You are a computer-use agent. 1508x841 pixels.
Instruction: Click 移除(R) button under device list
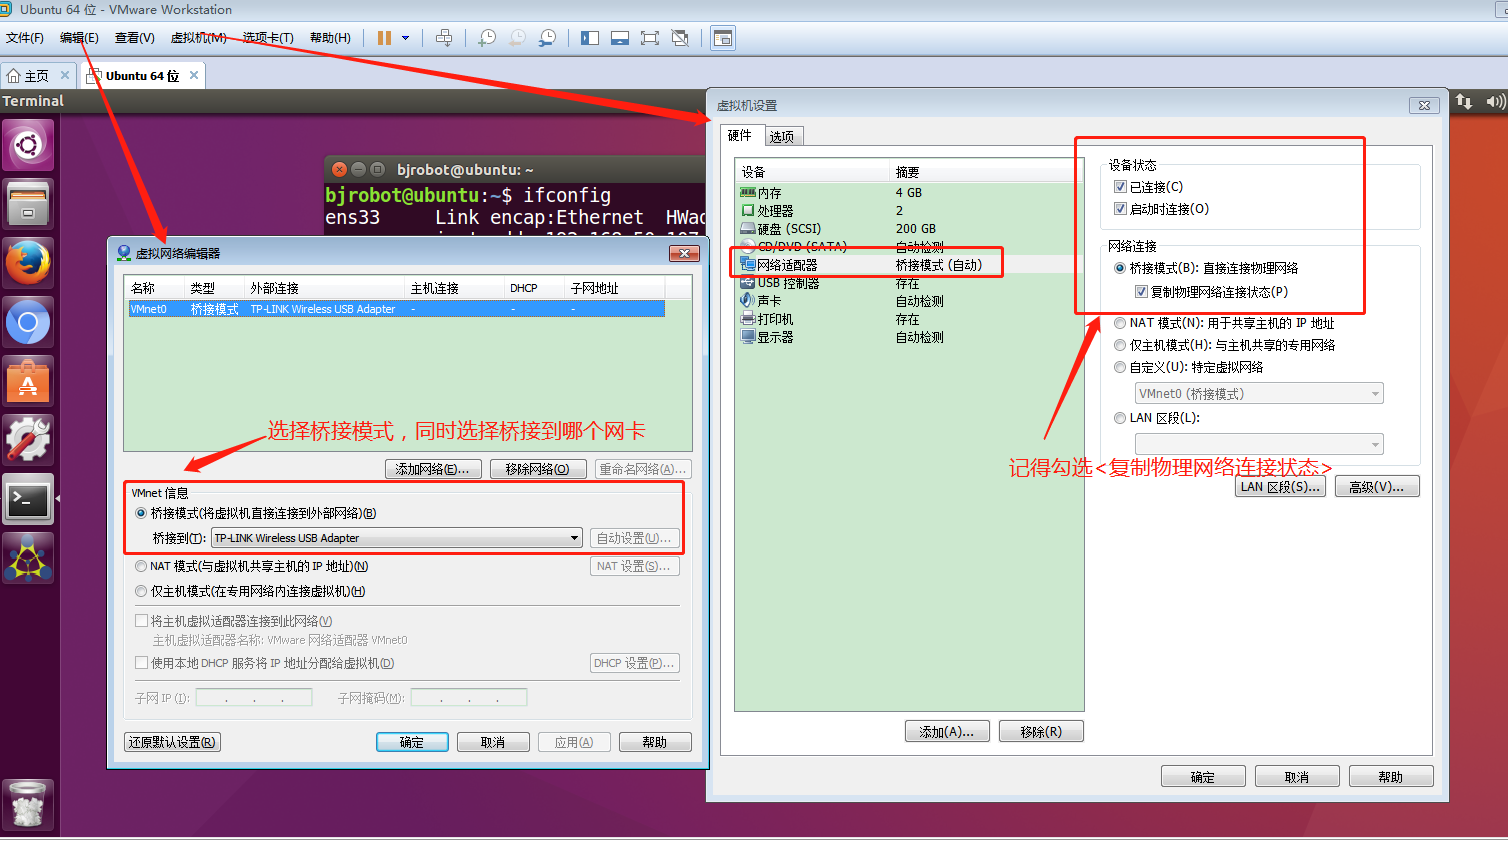pyautogui.click(x=1041, y=732)
